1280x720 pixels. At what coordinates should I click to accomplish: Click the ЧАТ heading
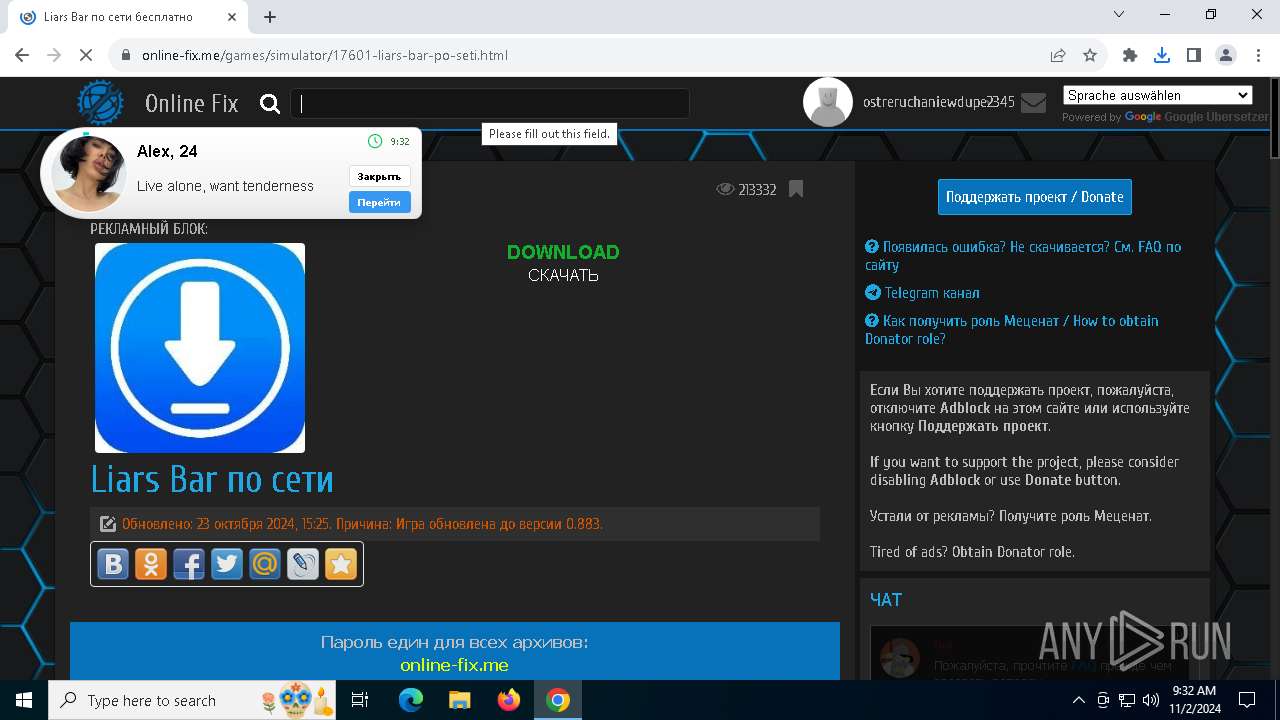tap(886, 600)
